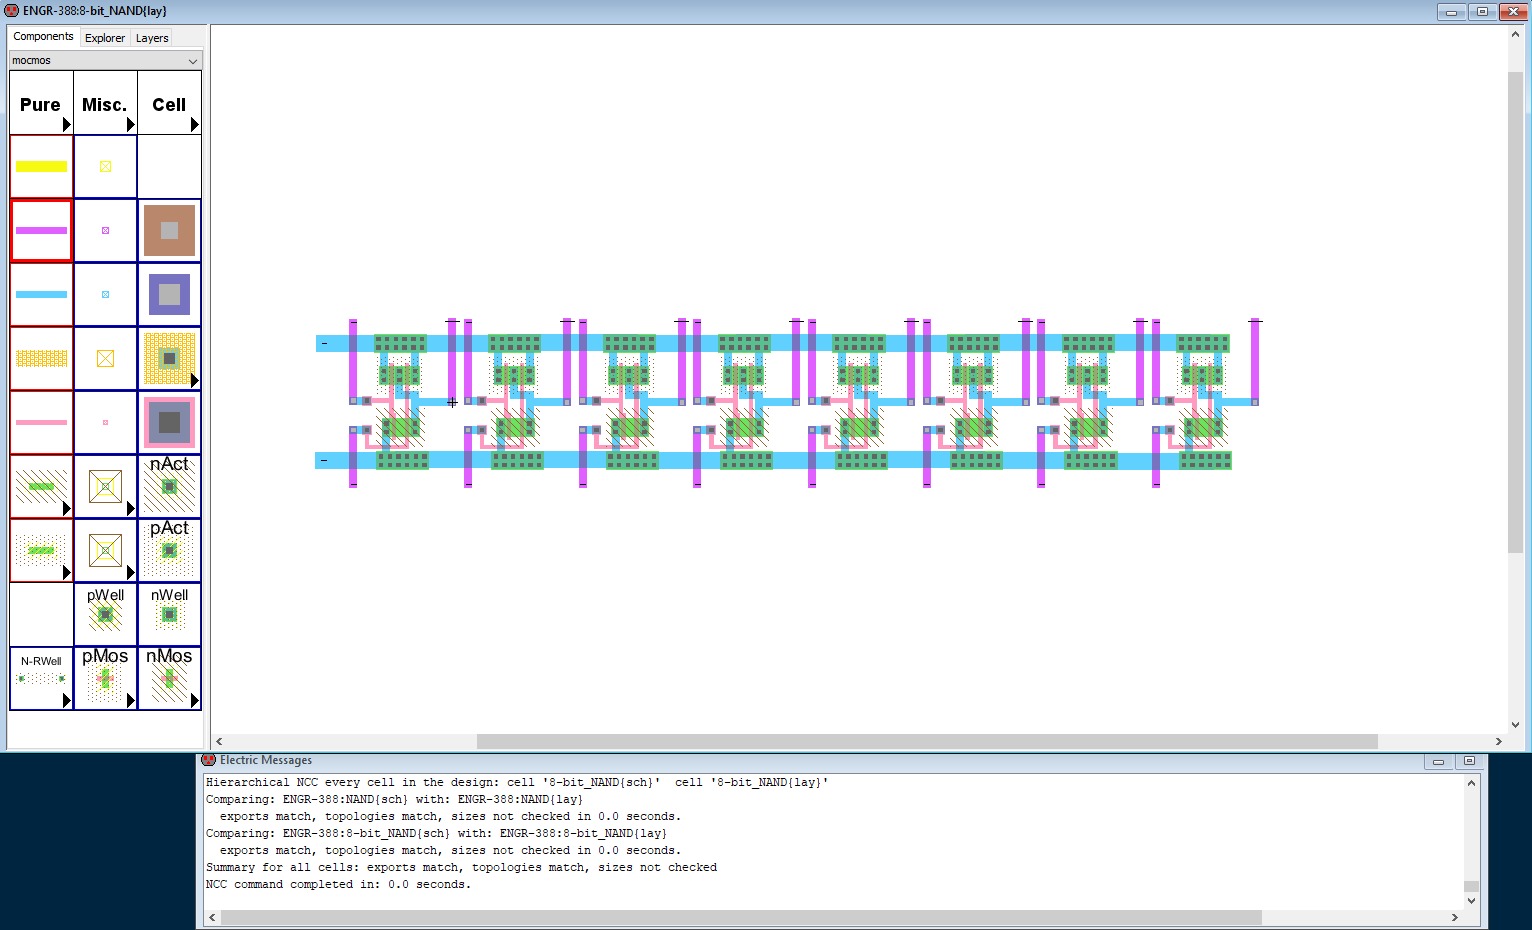This screenshot has width=1532, height=930.
Task: Select the magenta pin node
Action: click(105, 230)
